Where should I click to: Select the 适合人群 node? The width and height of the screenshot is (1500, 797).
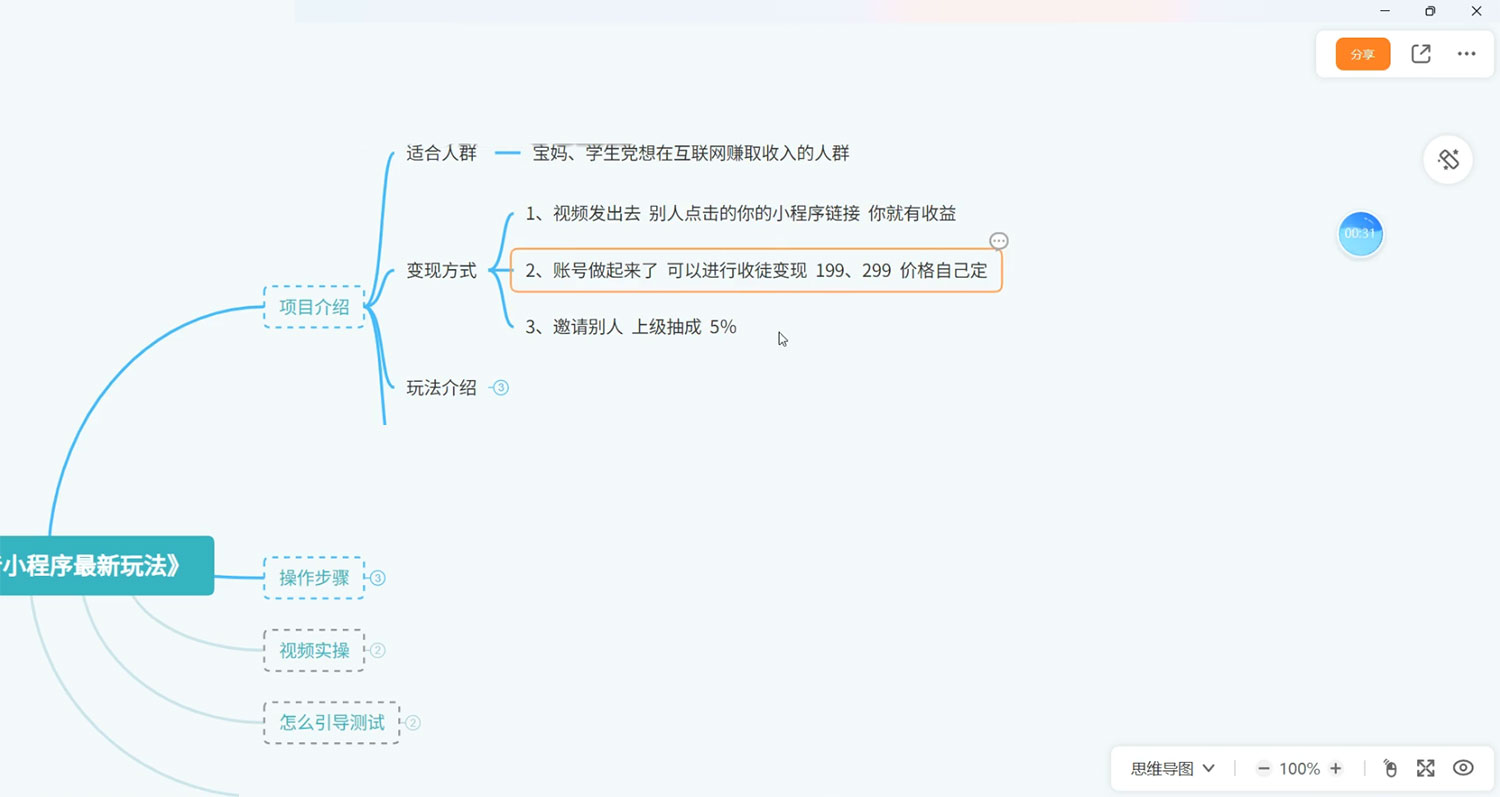tap(440, 153)
